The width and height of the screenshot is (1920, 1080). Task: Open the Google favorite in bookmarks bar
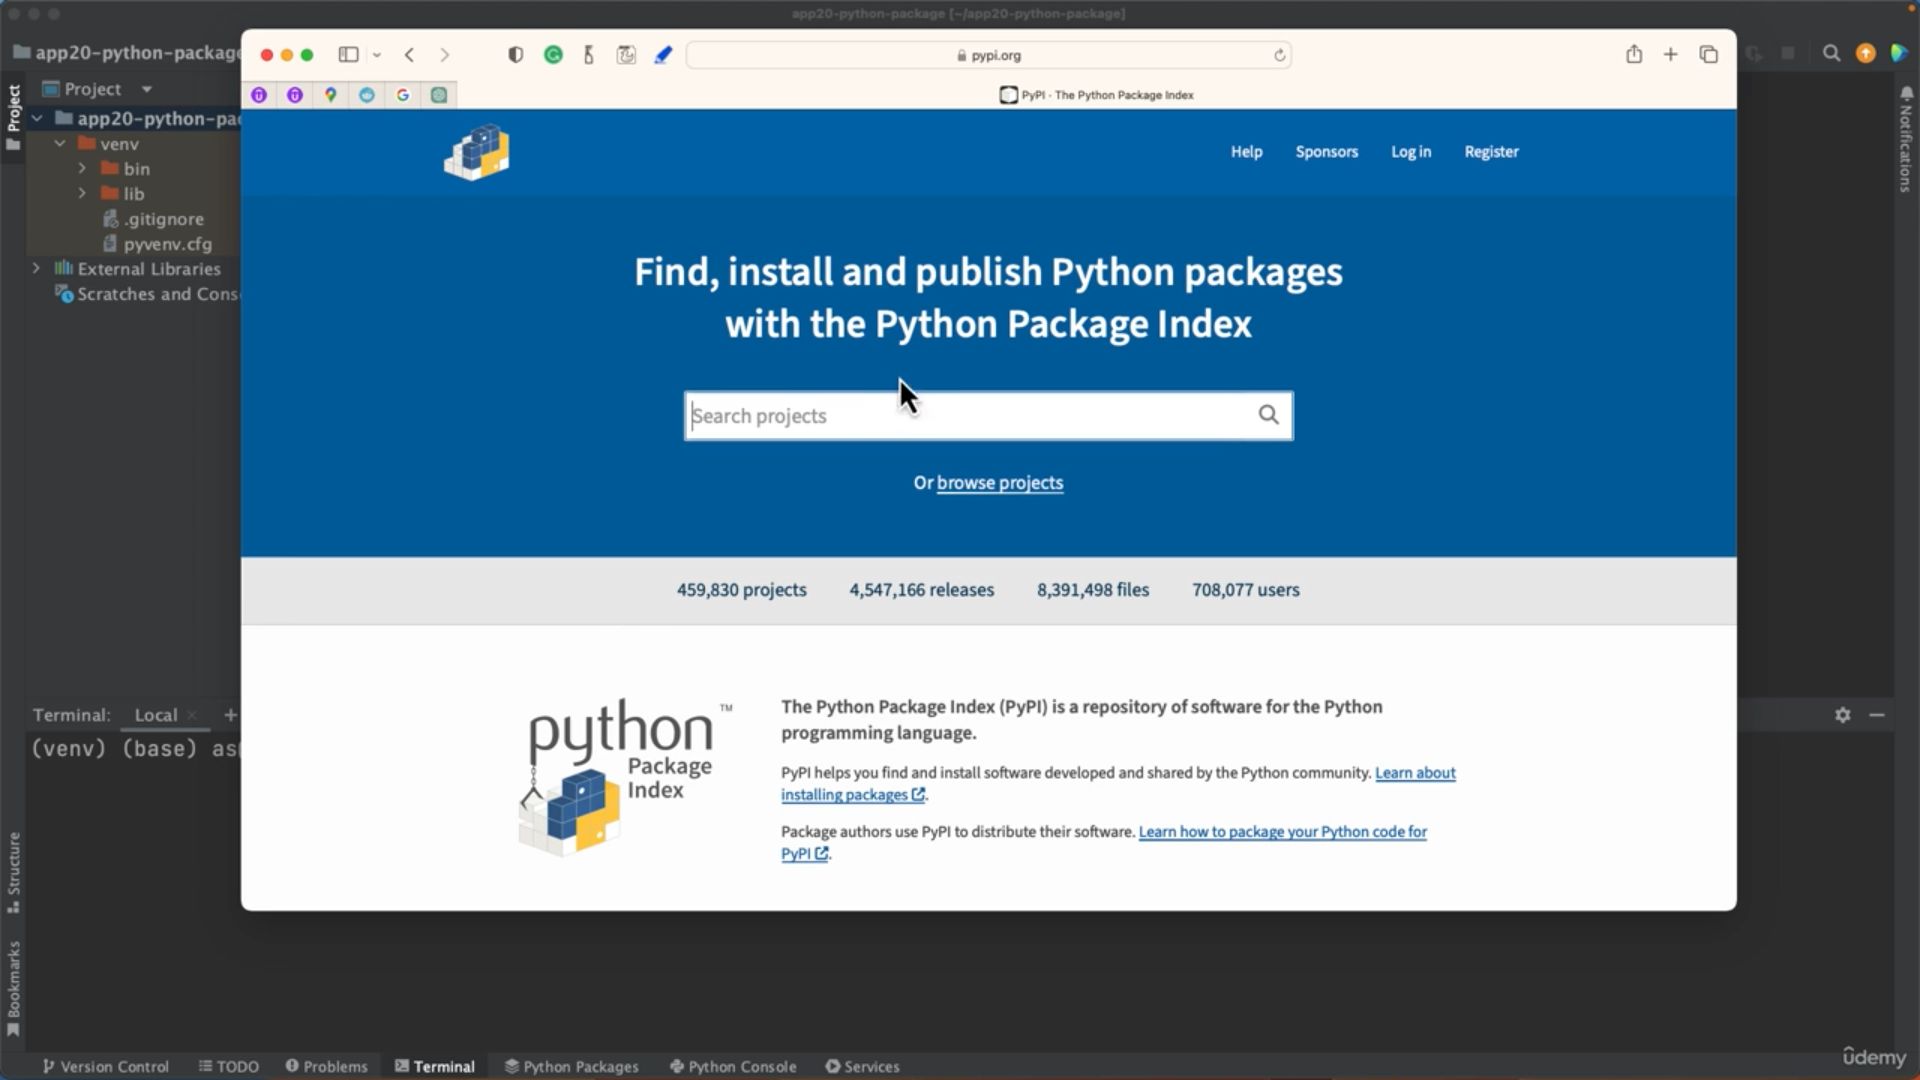point(403,95)
